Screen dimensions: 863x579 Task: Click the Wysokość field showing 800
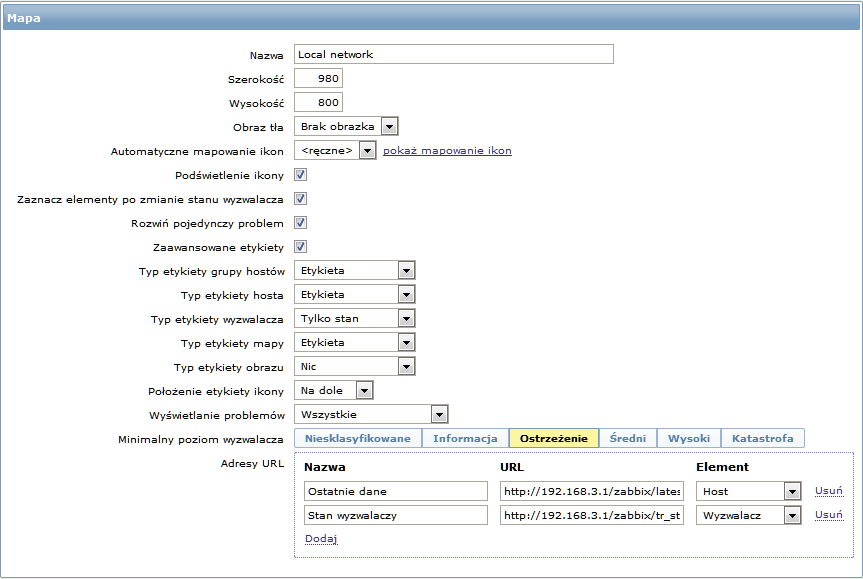click(318, 102)
